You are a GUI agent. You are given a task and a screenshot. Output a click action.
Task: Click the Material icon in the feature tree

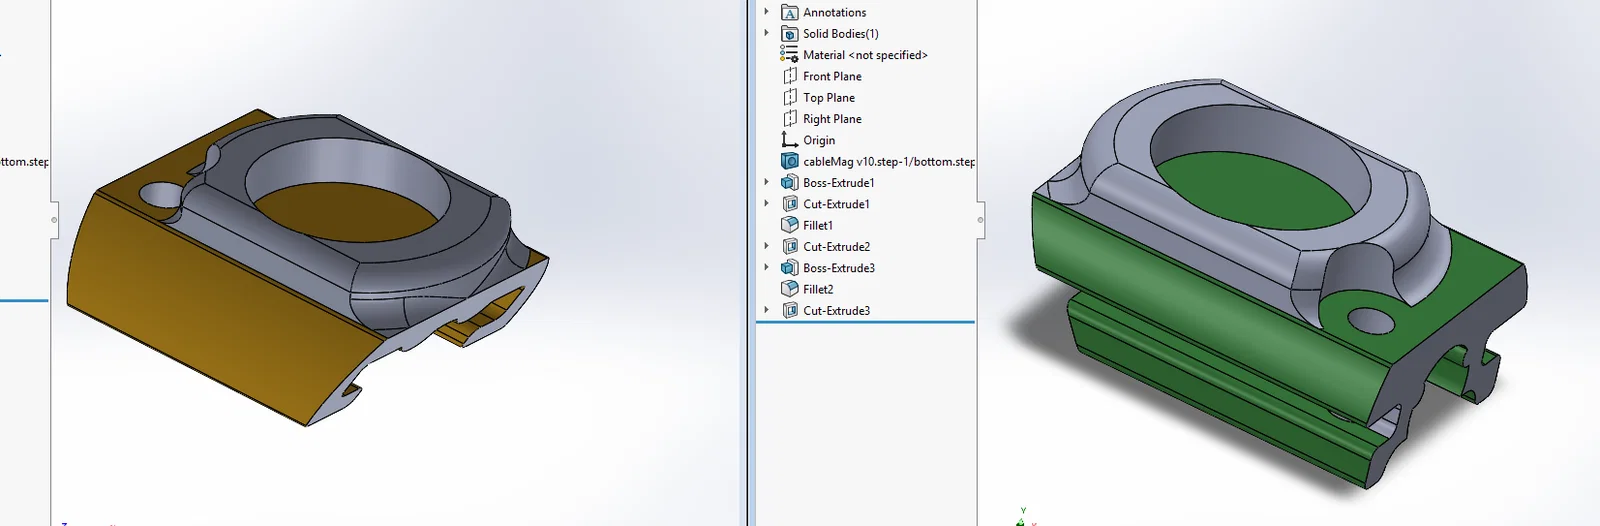pos(789,55)
